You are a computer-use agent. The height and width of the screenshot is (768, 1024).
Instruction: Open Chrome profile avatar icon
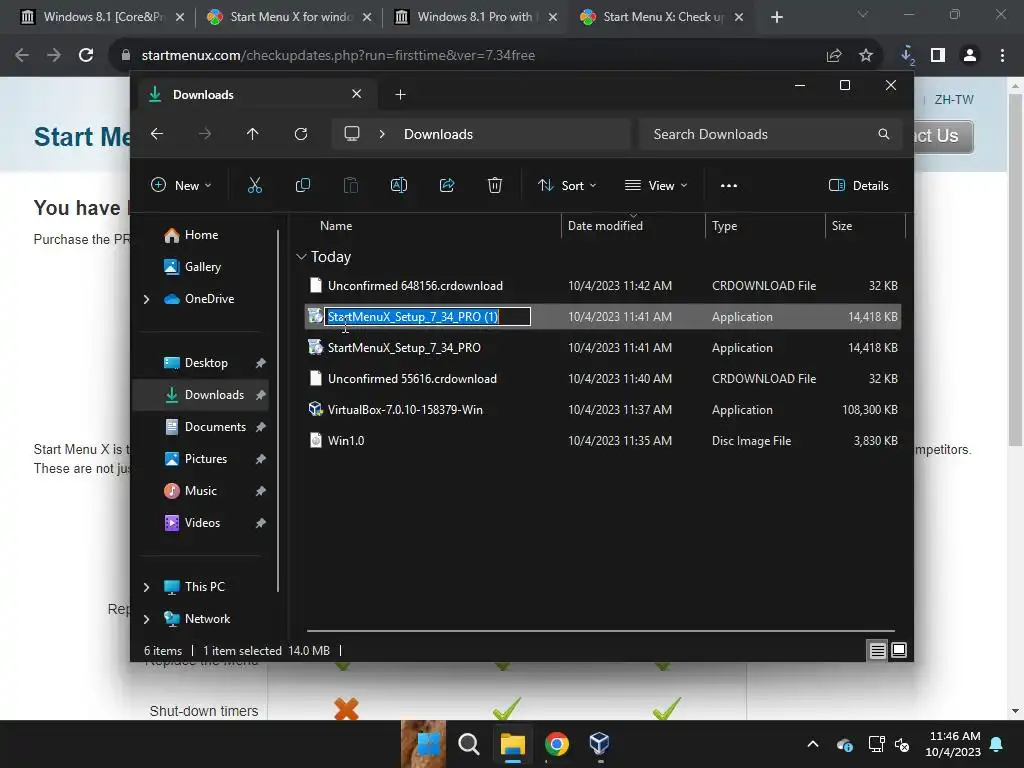pyautogui.click(x=970, y=55)
